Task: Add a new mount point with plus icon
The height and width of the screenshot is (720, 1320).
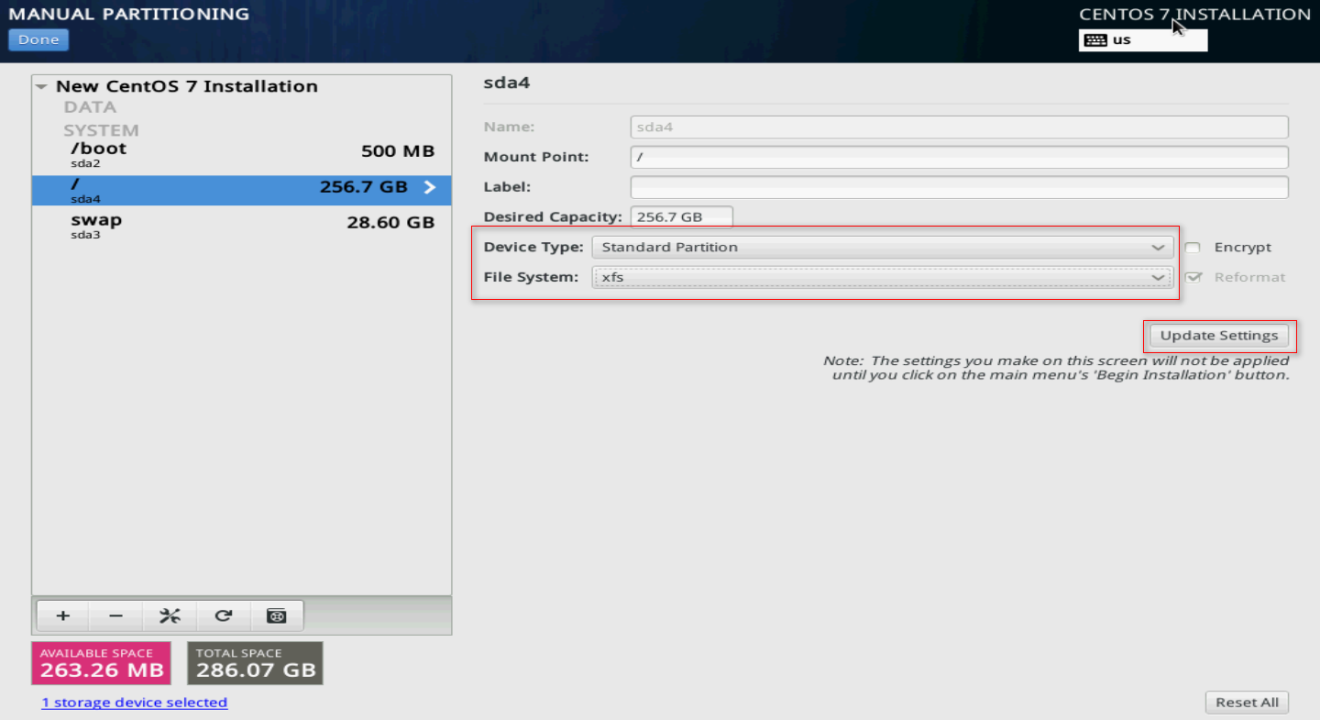Action: pos(62,616)
